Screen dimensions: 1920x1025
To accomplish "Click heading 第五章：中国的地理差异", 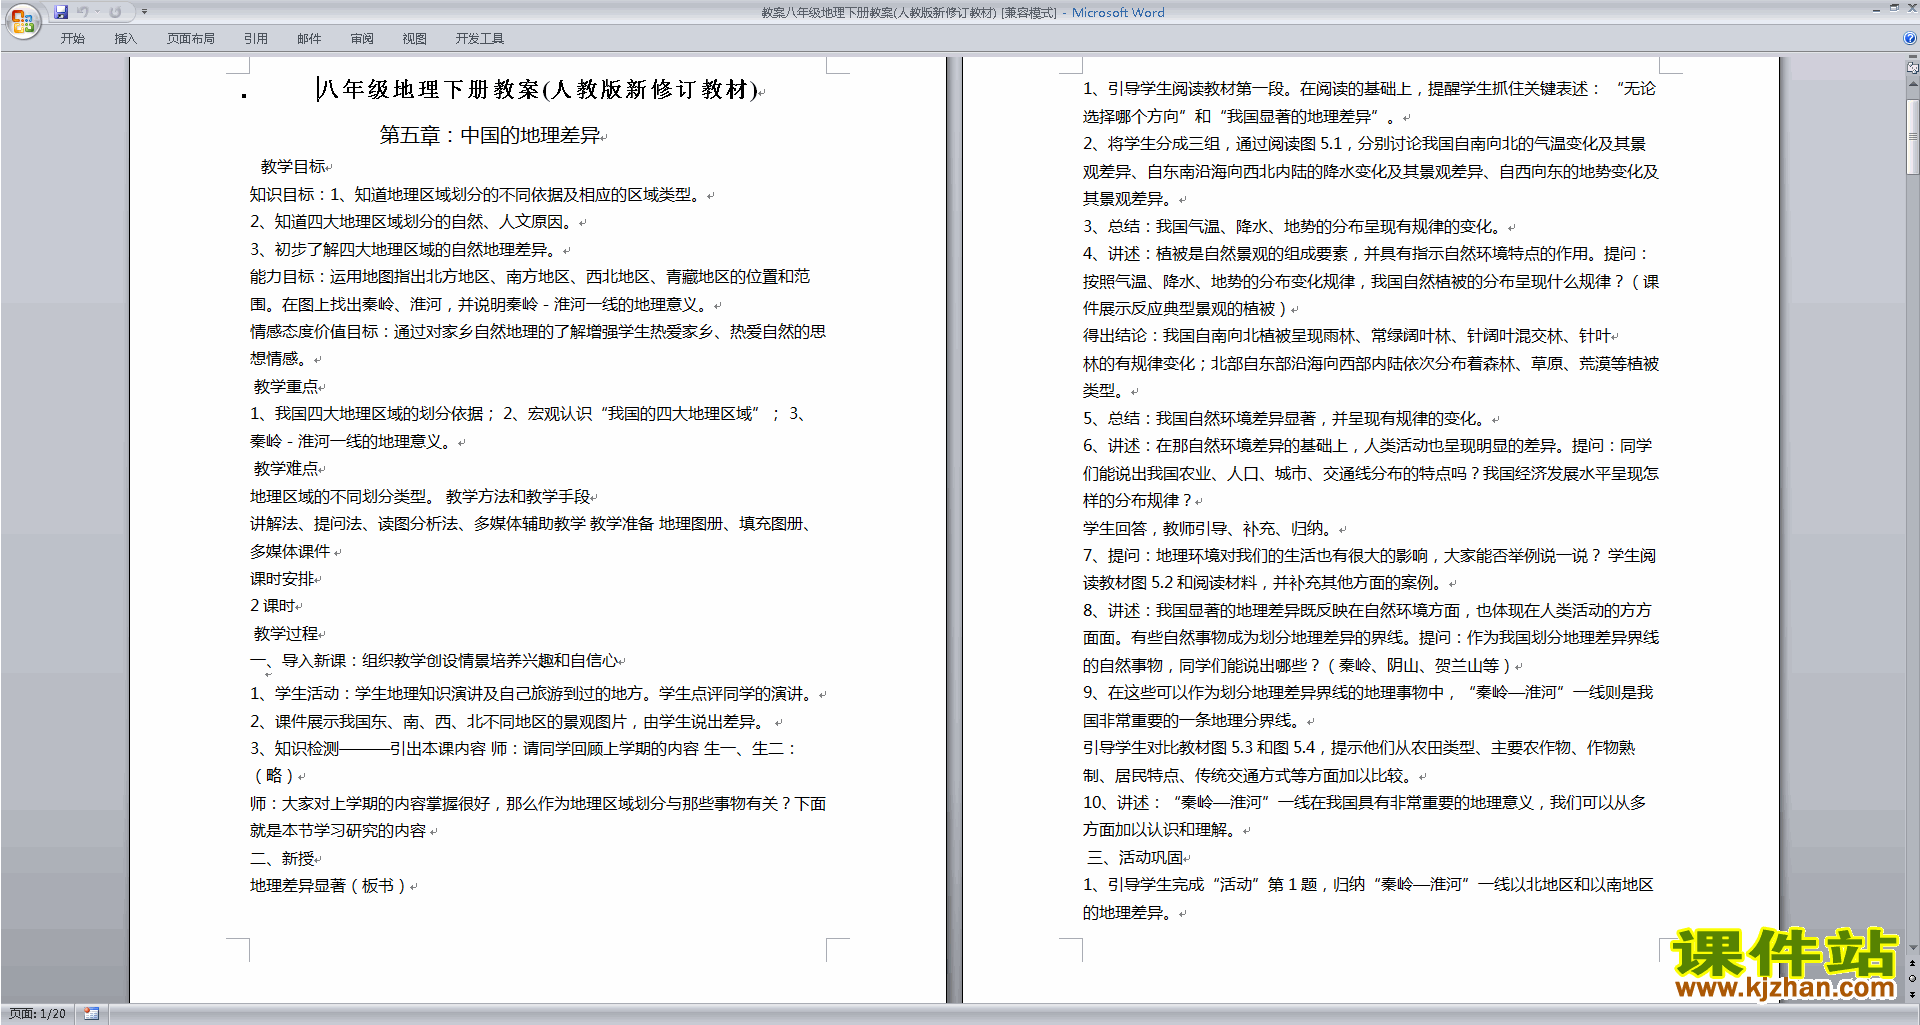I will point(490,135).
